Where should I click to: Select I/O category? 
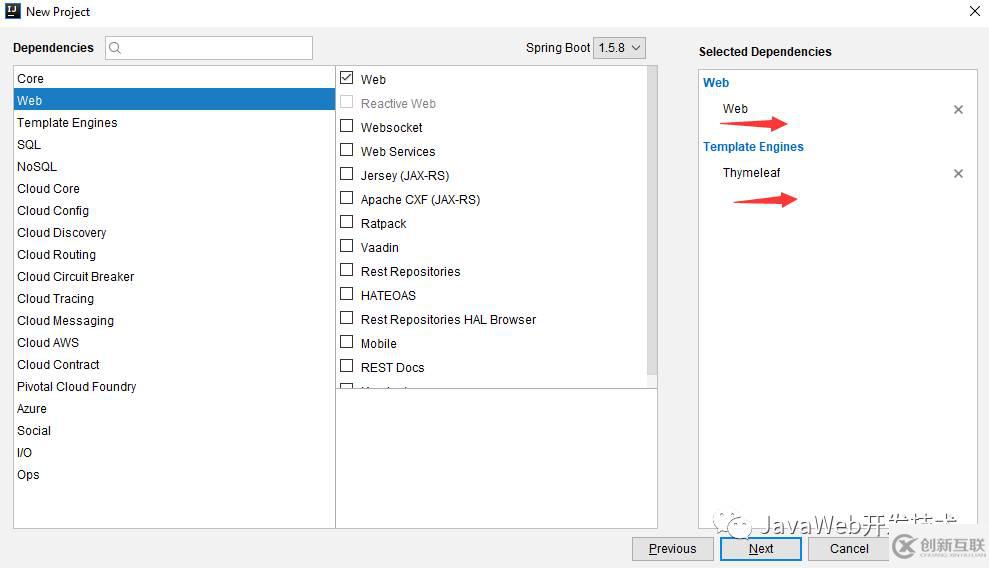click(x=174, y=453)
